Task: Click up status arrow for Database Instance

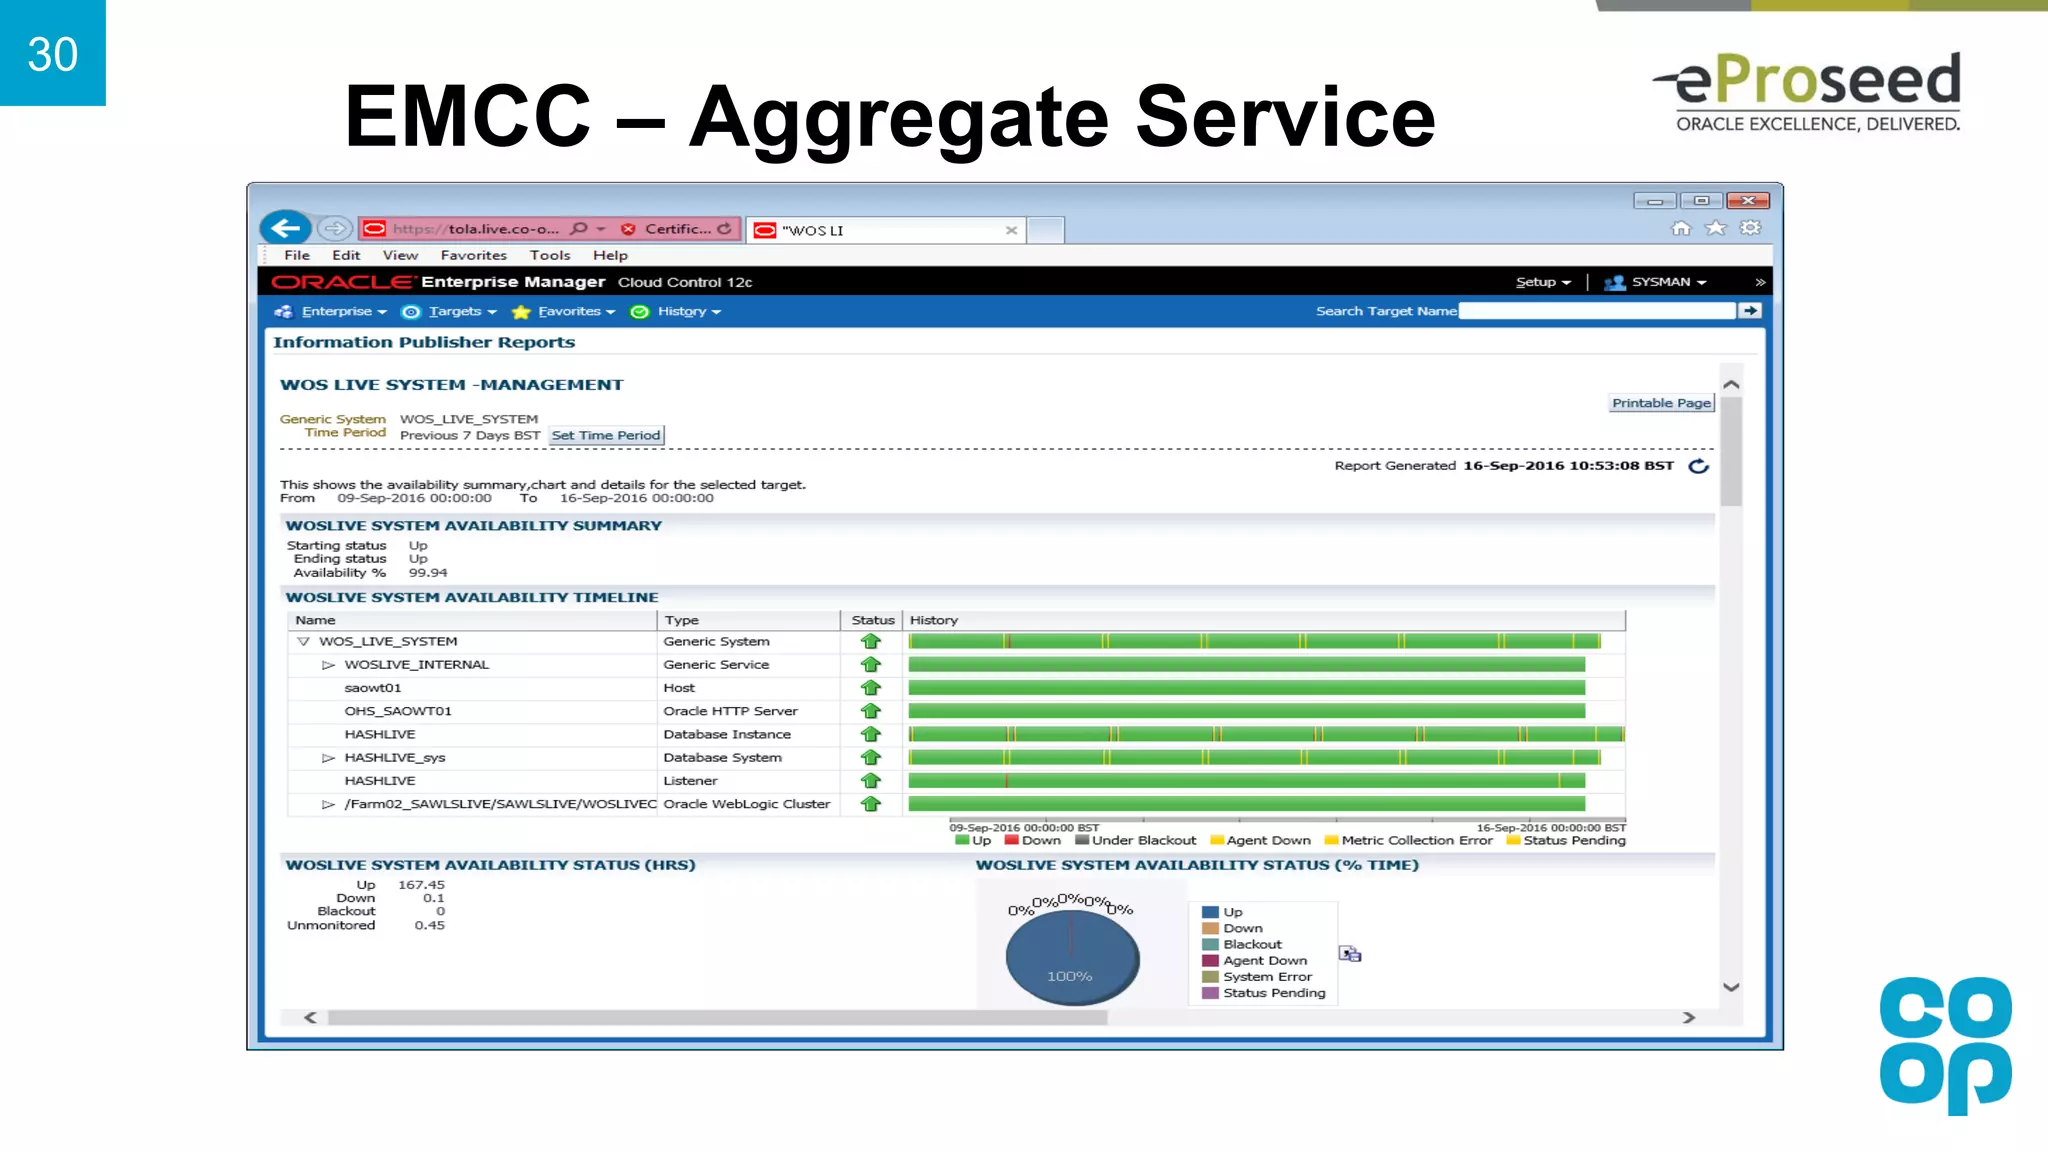Action: pos(871,734)
